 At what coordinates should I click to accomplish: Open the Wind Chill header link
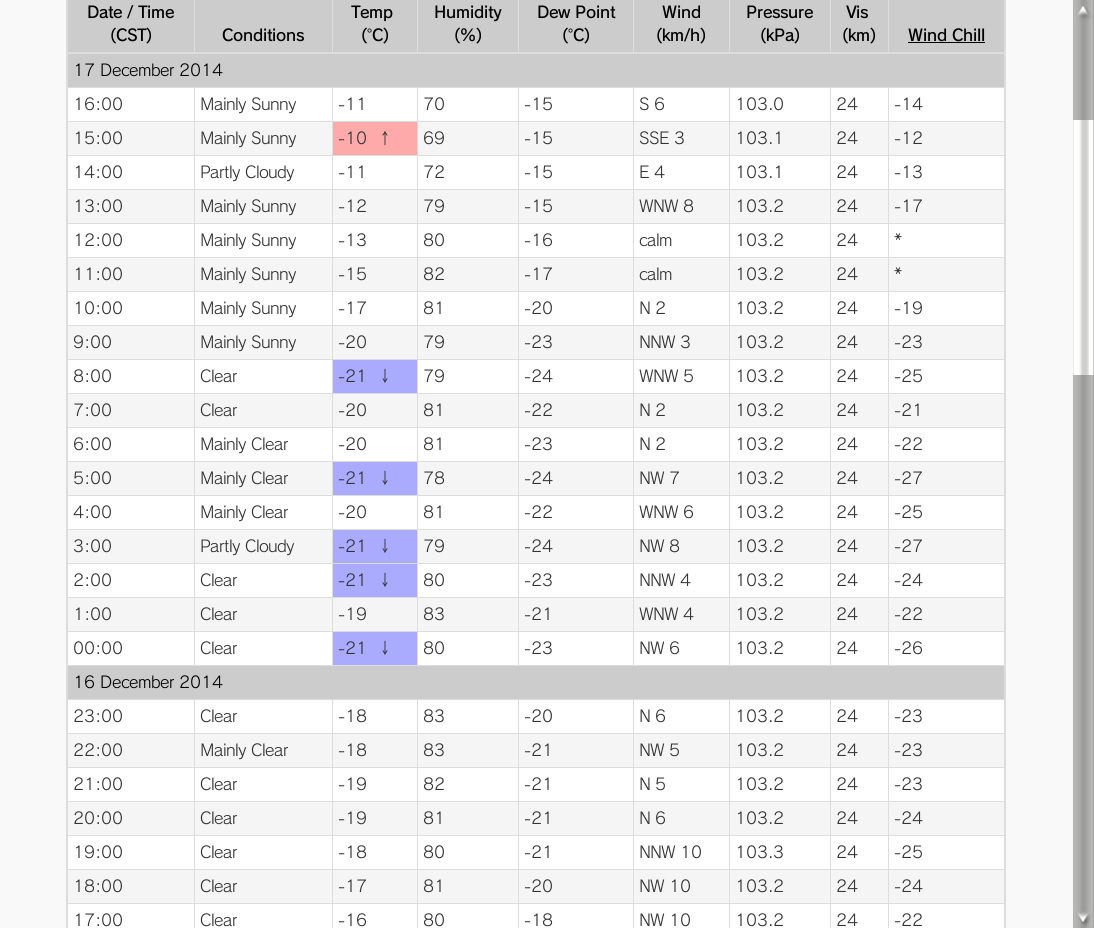945,35
